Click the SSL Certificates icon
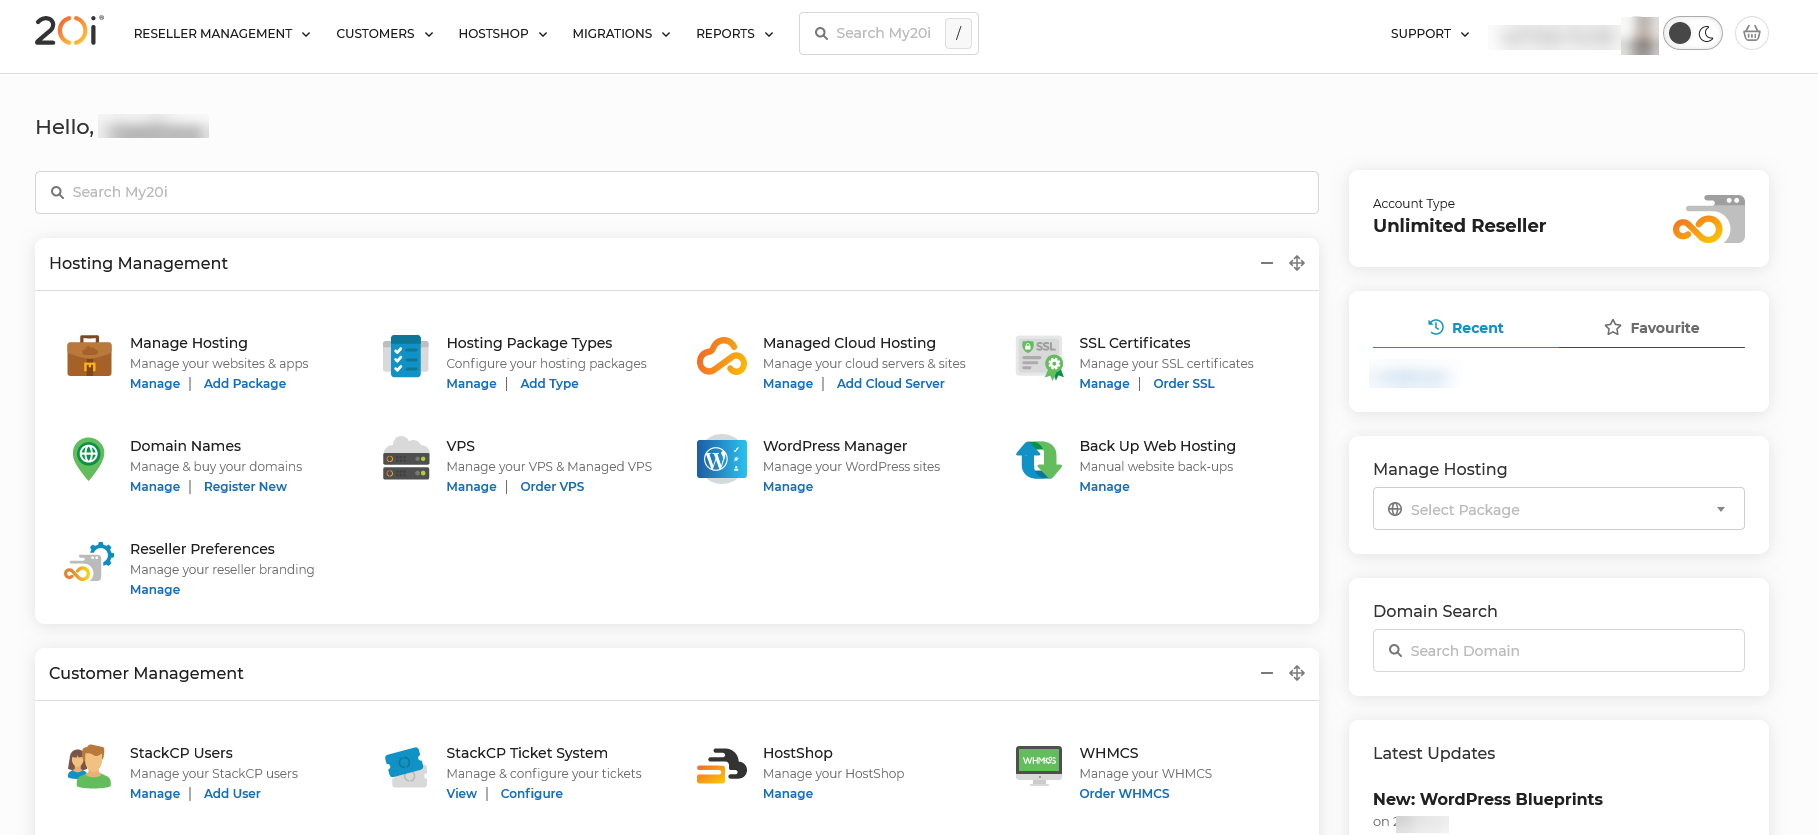 pyautogui.click(x=1038, y=357)
